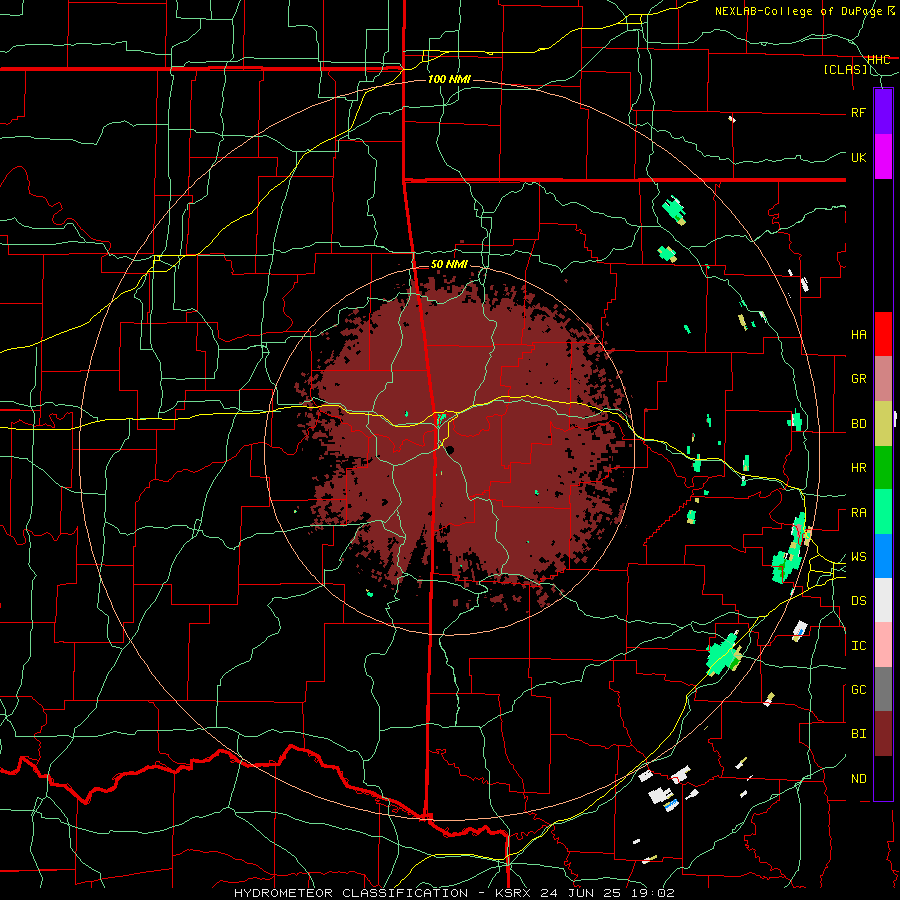The image size is (900, 900).
Task: Click the "DS" legend label
Action: (x=858, y=601)
